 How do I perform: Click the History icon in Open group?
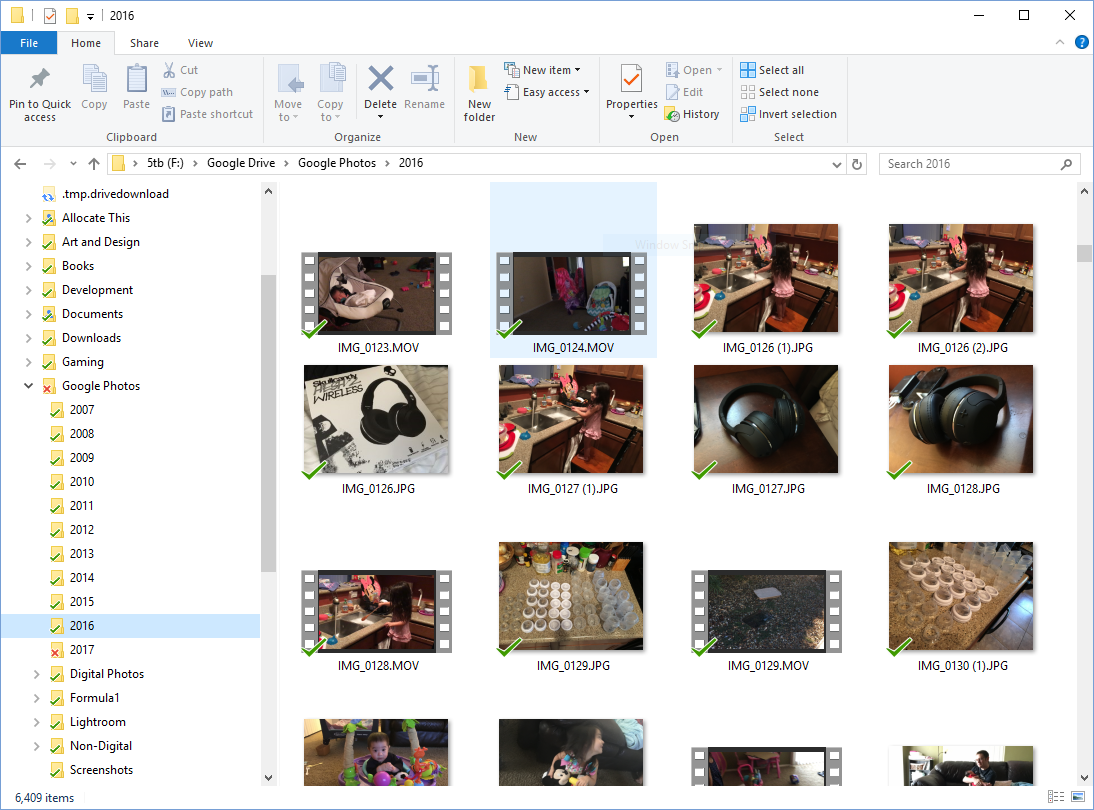pyautogui.click(x=672, y=114)
